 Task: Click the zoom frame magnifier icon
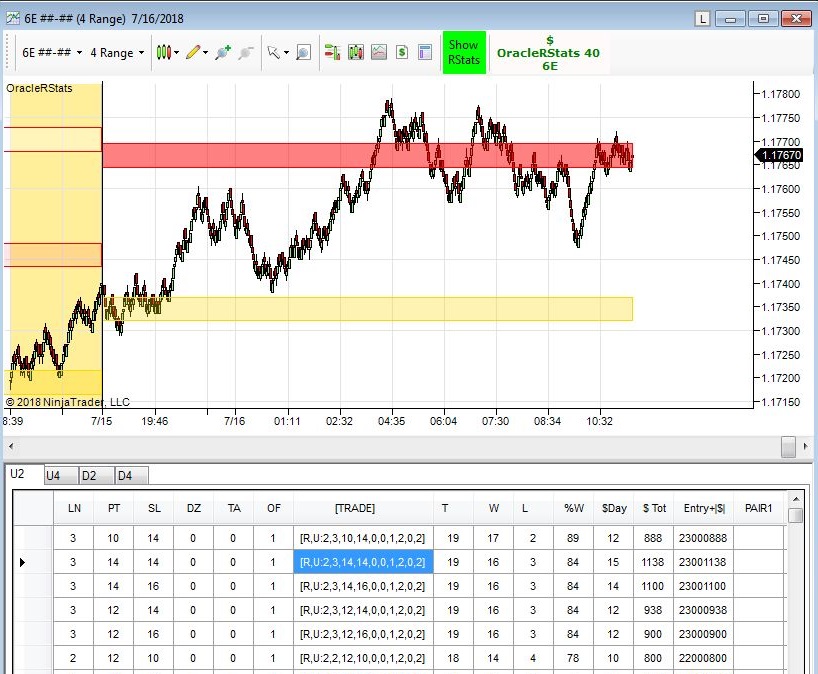pyautogui.click(x=303, y=52)
